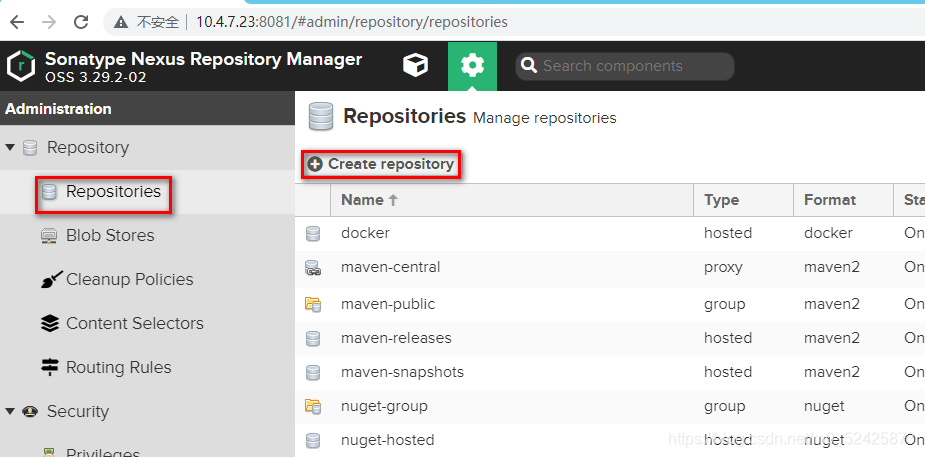Click the 'group' type cell of maven-public
This screenshot has width=925, height=457.
[x=724, y=304]
